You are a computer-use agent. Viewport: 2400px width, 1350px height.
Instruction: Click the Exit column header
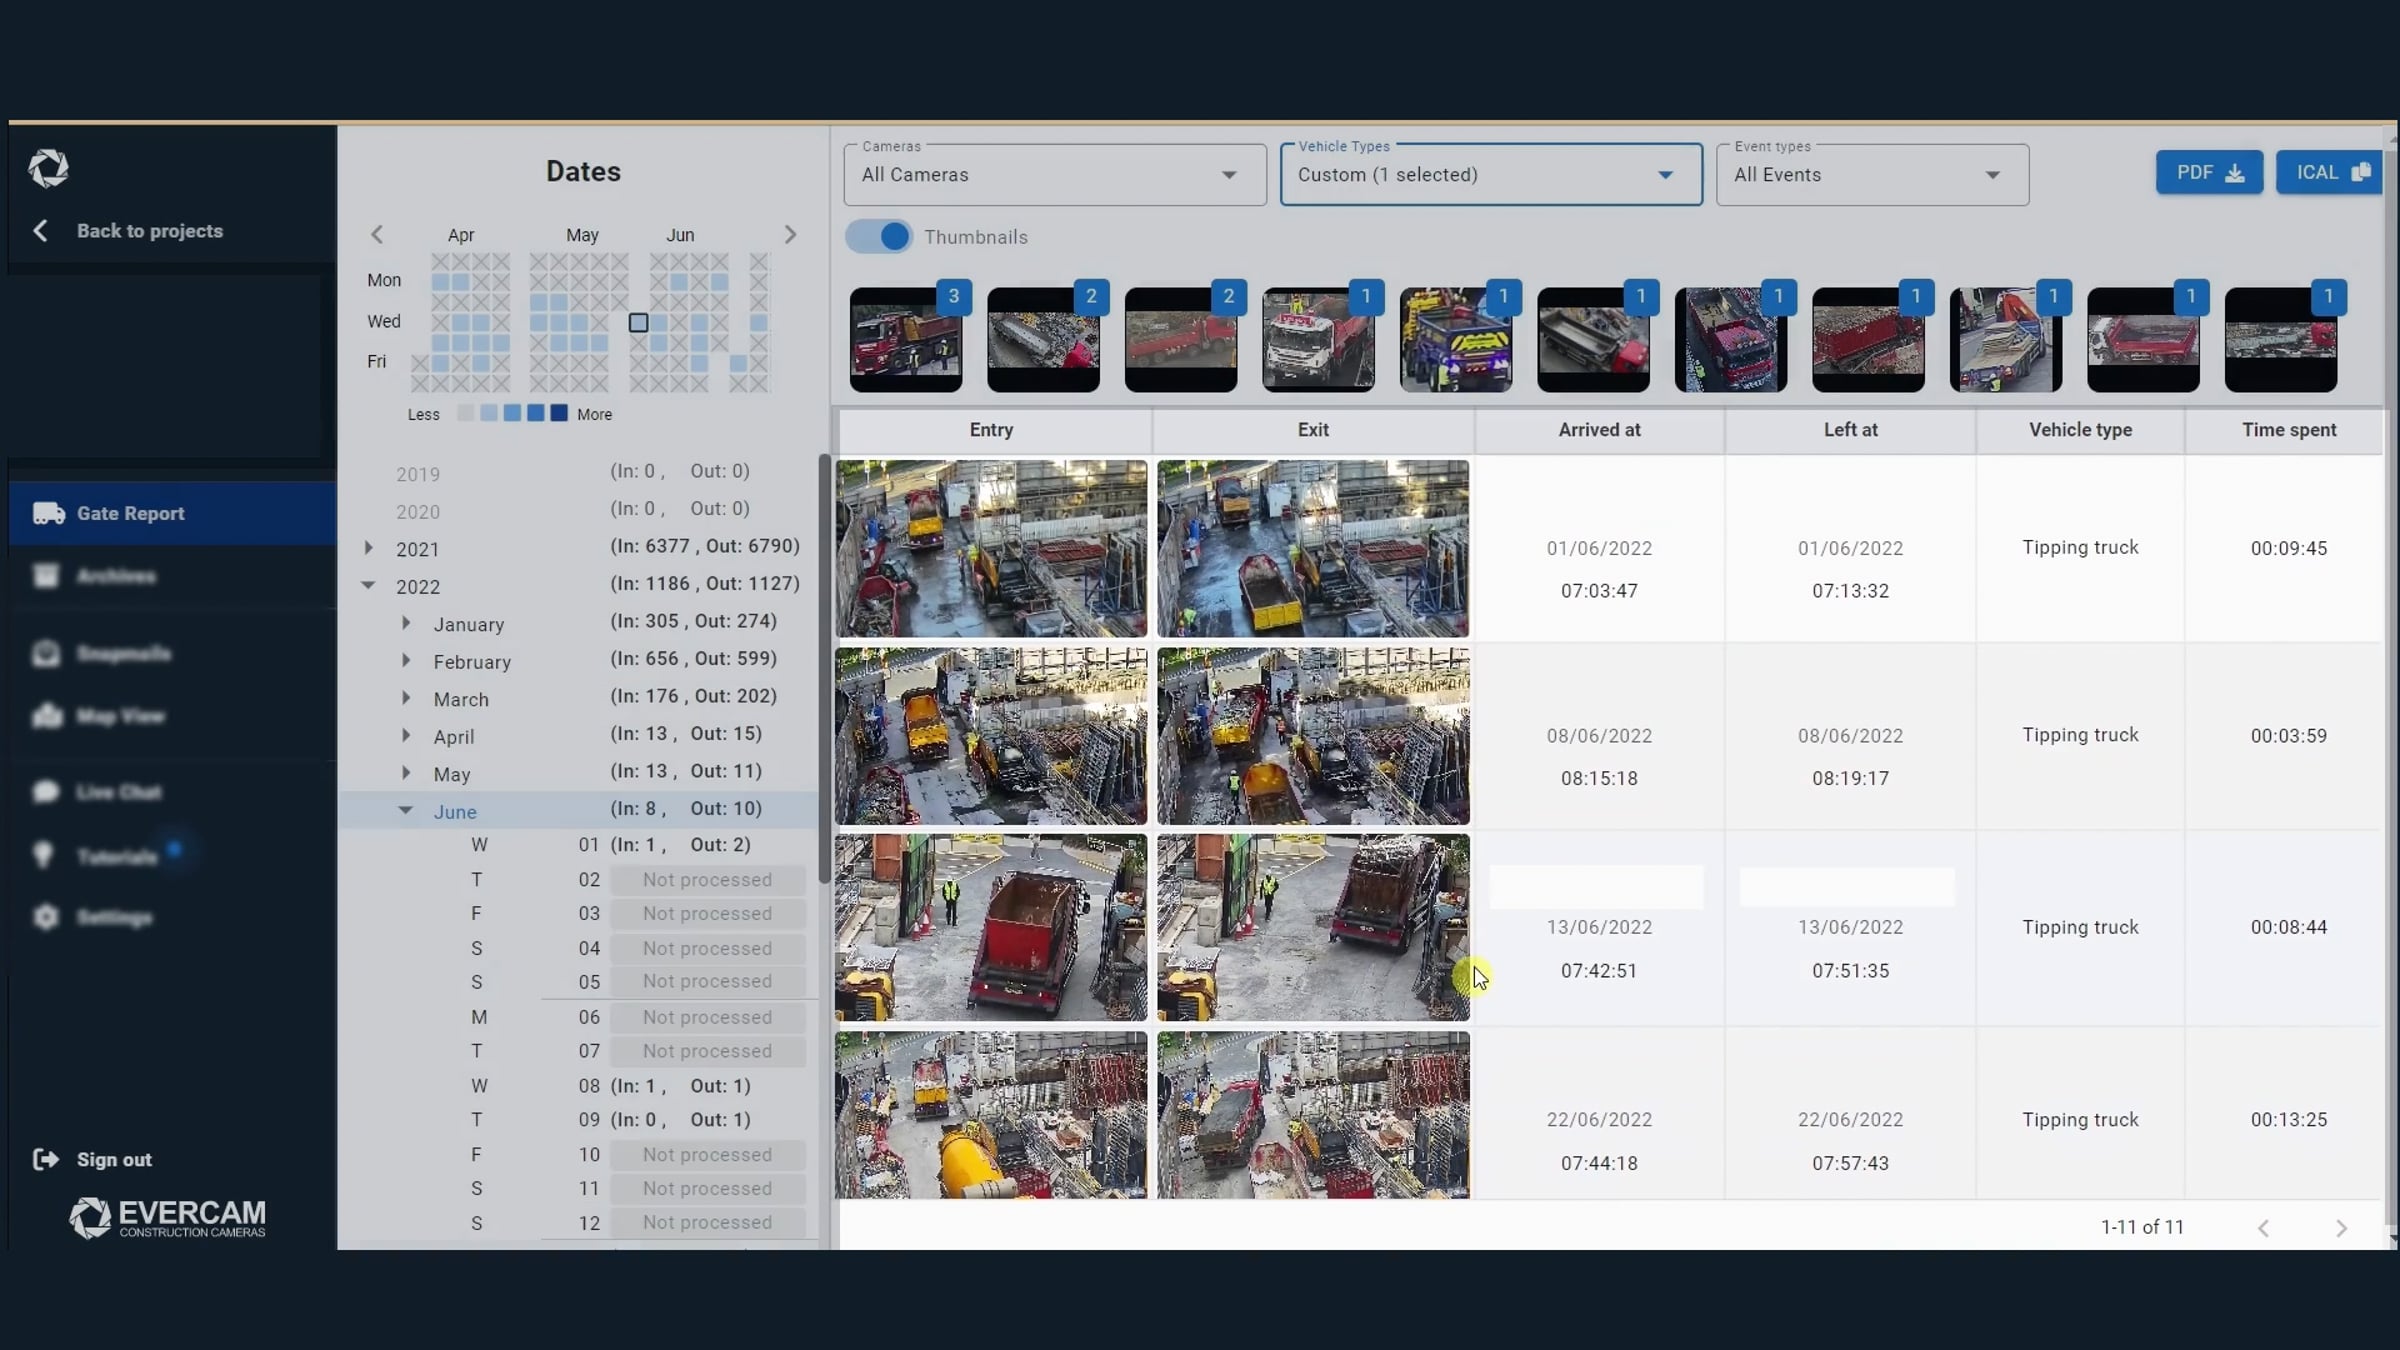1313,430
